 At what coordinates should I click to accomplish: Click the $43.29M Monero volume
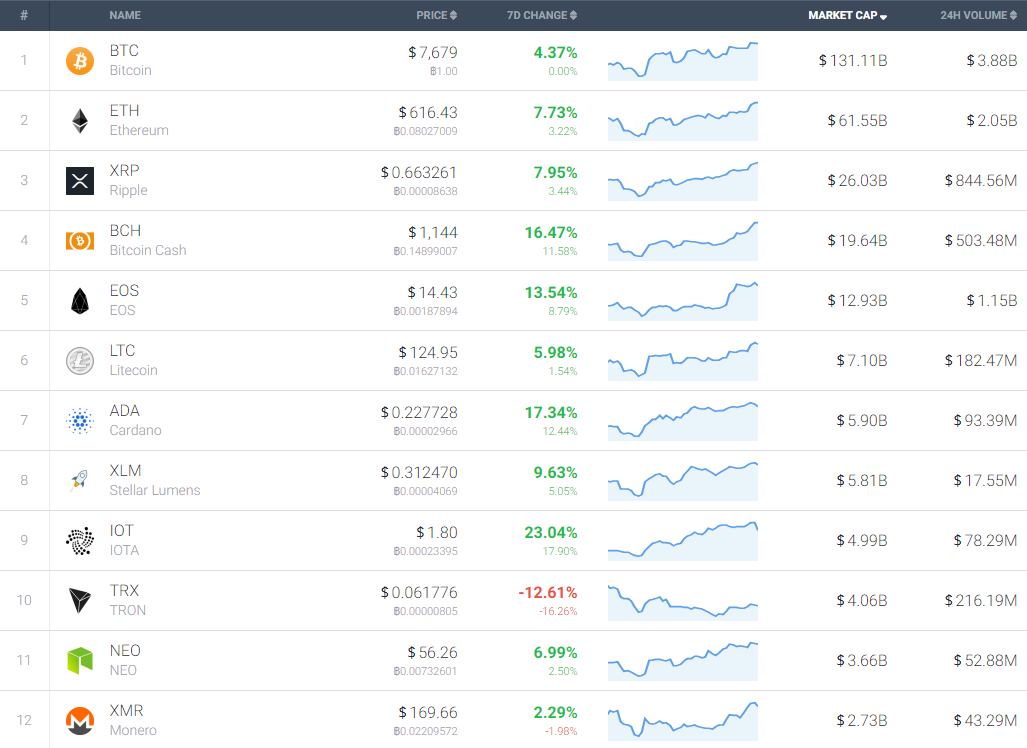tap(985, 720)
